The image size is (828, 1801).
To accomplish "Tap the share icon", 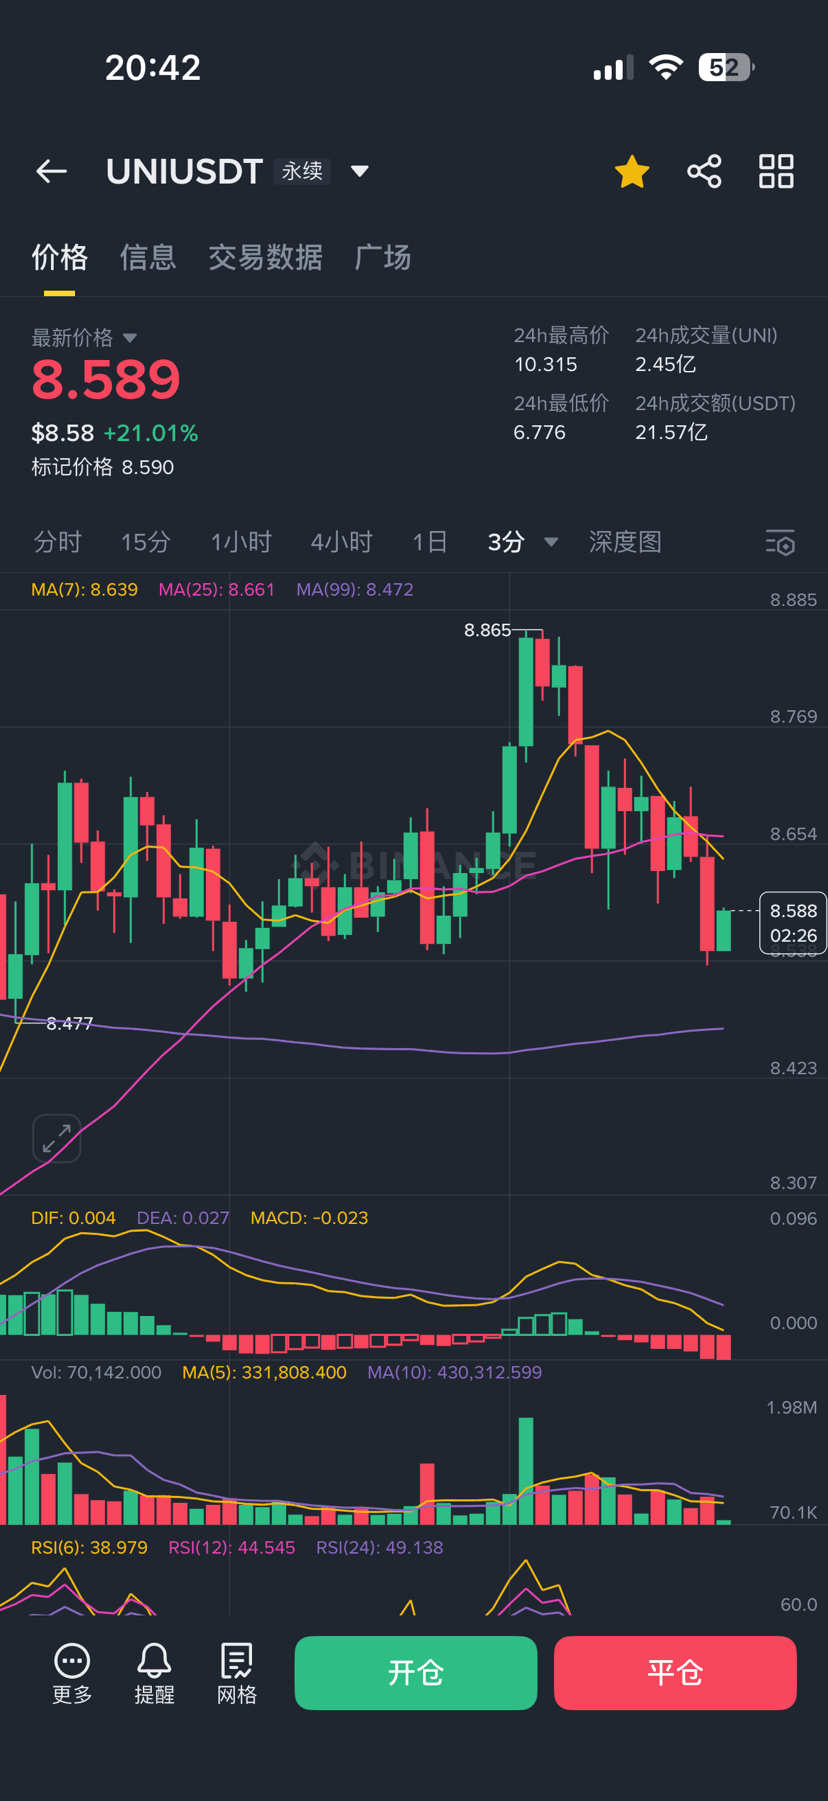I will coord(704,171).
